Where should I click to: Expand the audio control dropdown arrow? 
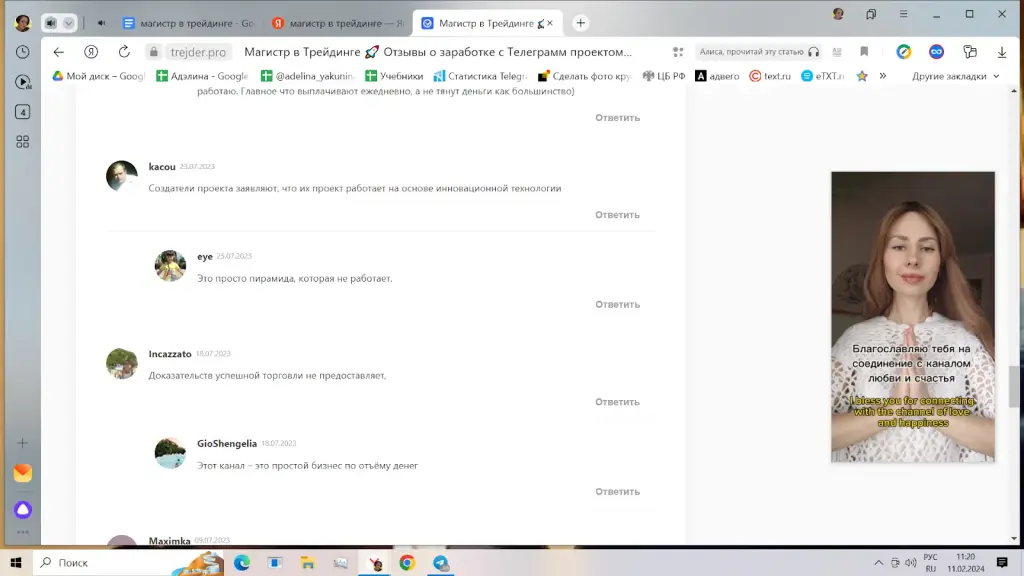coord(69,24)
